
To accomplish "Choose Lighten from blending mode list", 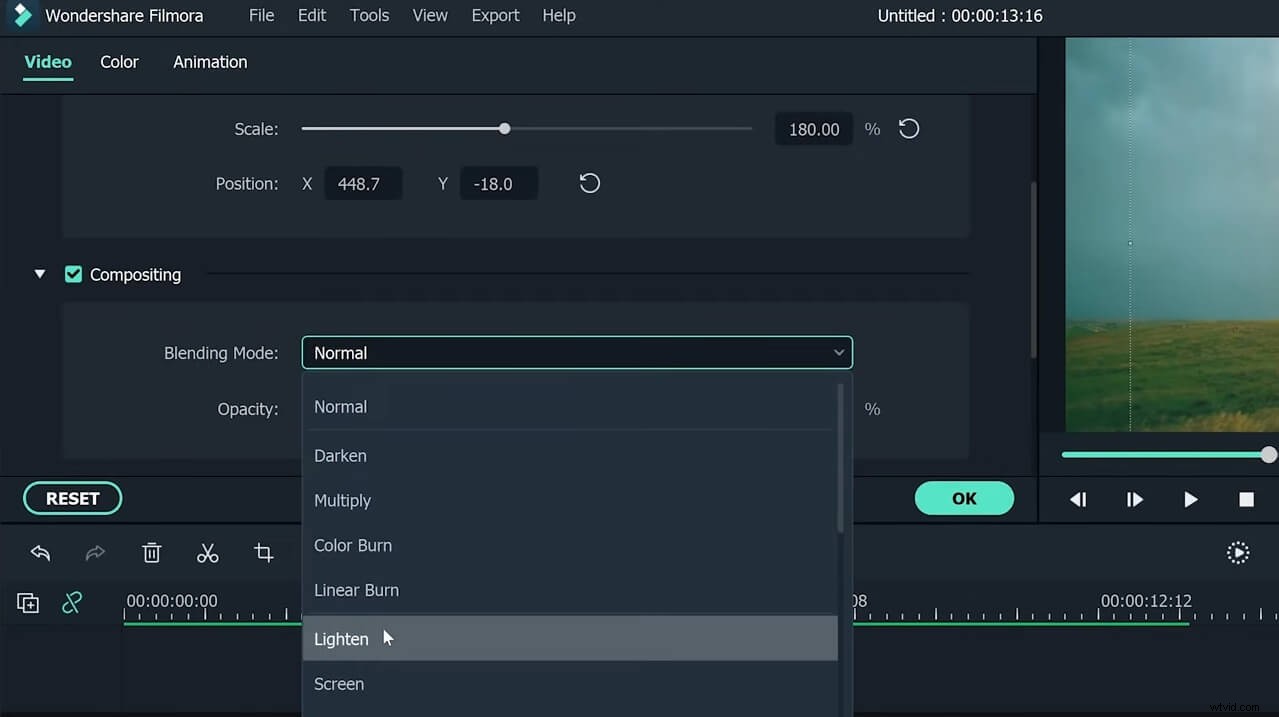I will click(x=342, y=639).
